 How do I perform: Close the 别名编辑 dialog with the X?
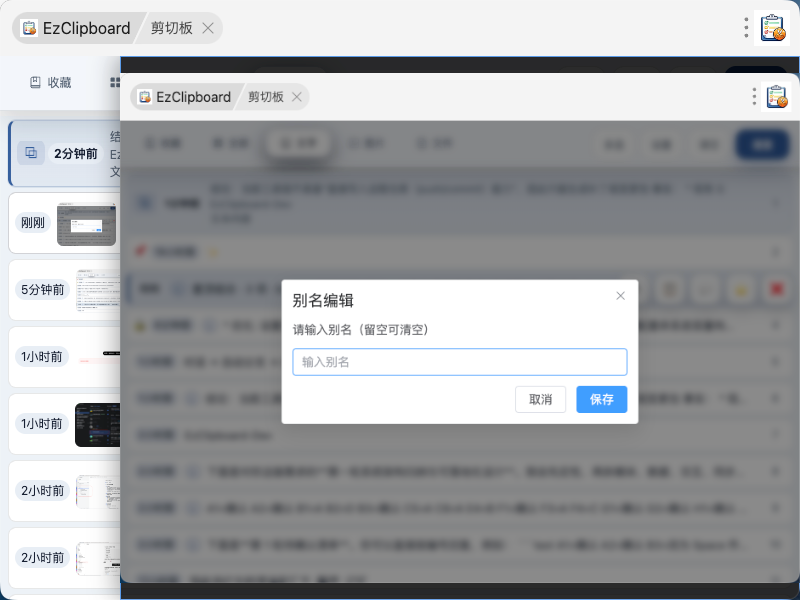pos(620,296)
